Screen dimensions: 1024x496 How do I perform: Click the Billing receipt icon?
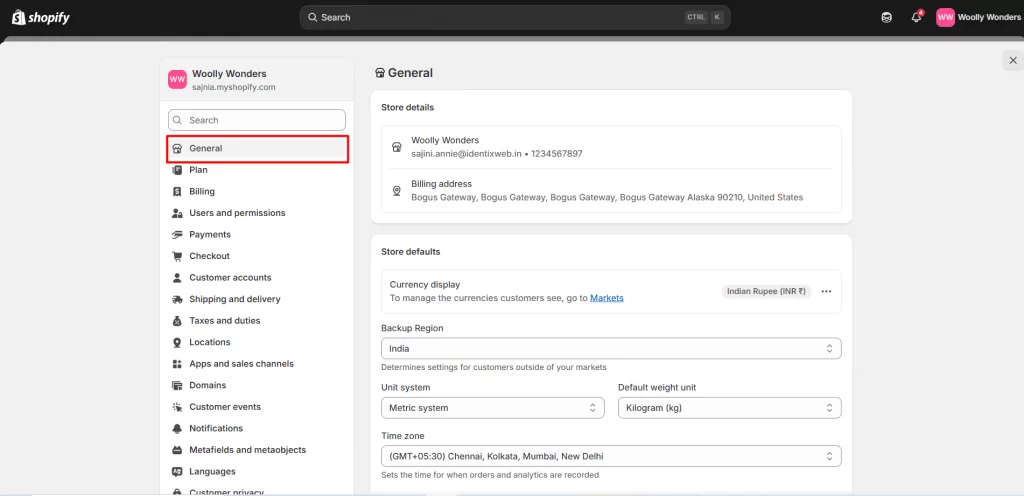[x=177, y=192]
